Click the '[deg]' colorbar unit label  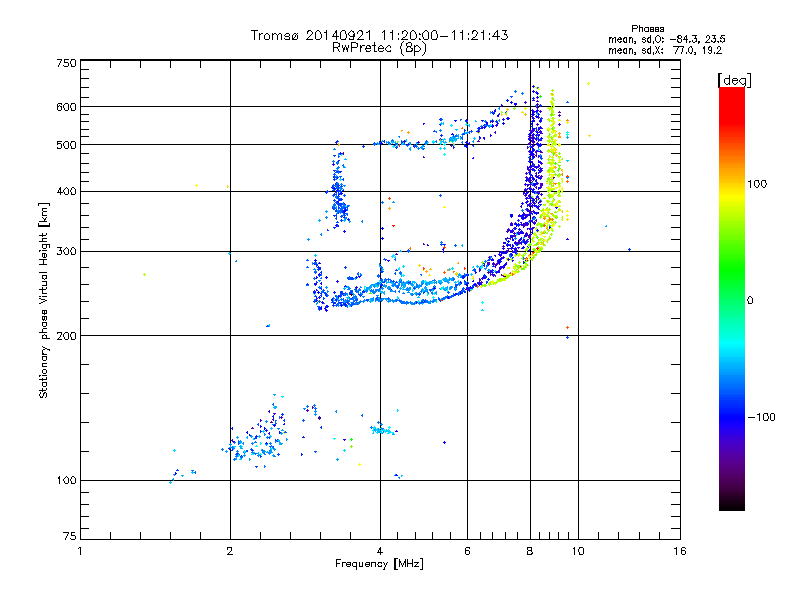(734, 80)
